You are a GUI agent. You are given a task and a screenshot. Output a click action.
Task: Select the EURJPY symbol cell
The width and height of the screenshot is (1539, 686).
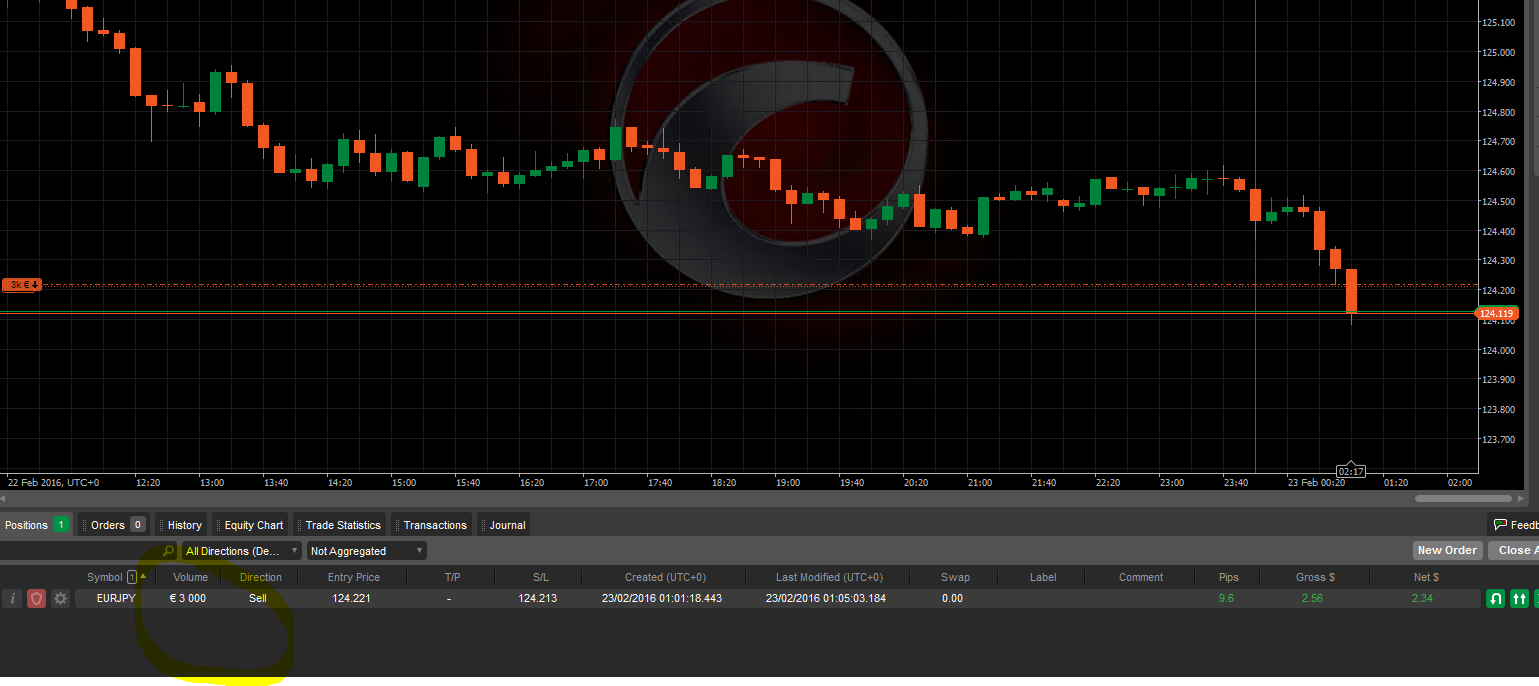point(116,598)
